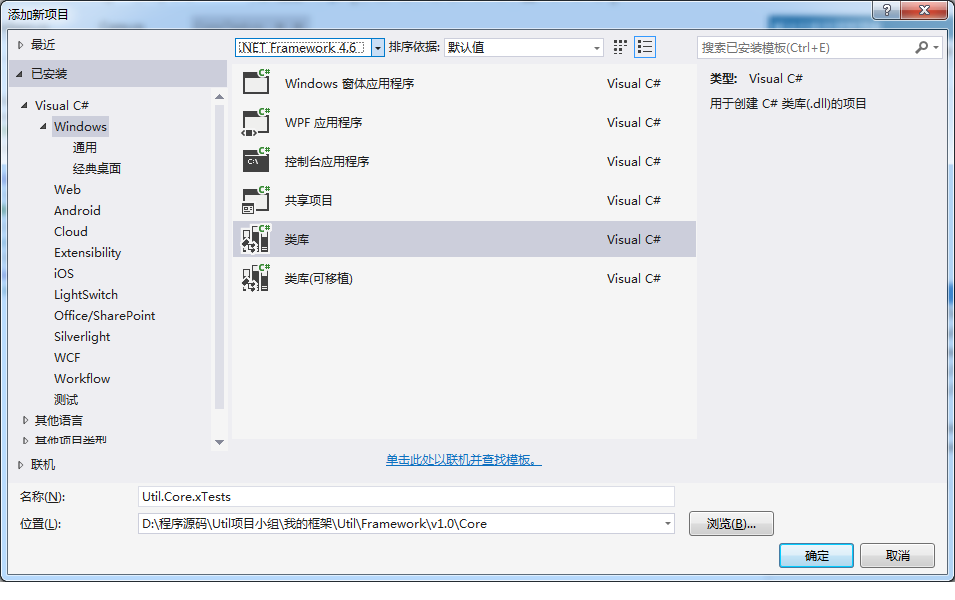The height and width of the screenshot is (600, 955).
Task: Open the 位置 path dropdown arrow
Action: tap(668, 523)
